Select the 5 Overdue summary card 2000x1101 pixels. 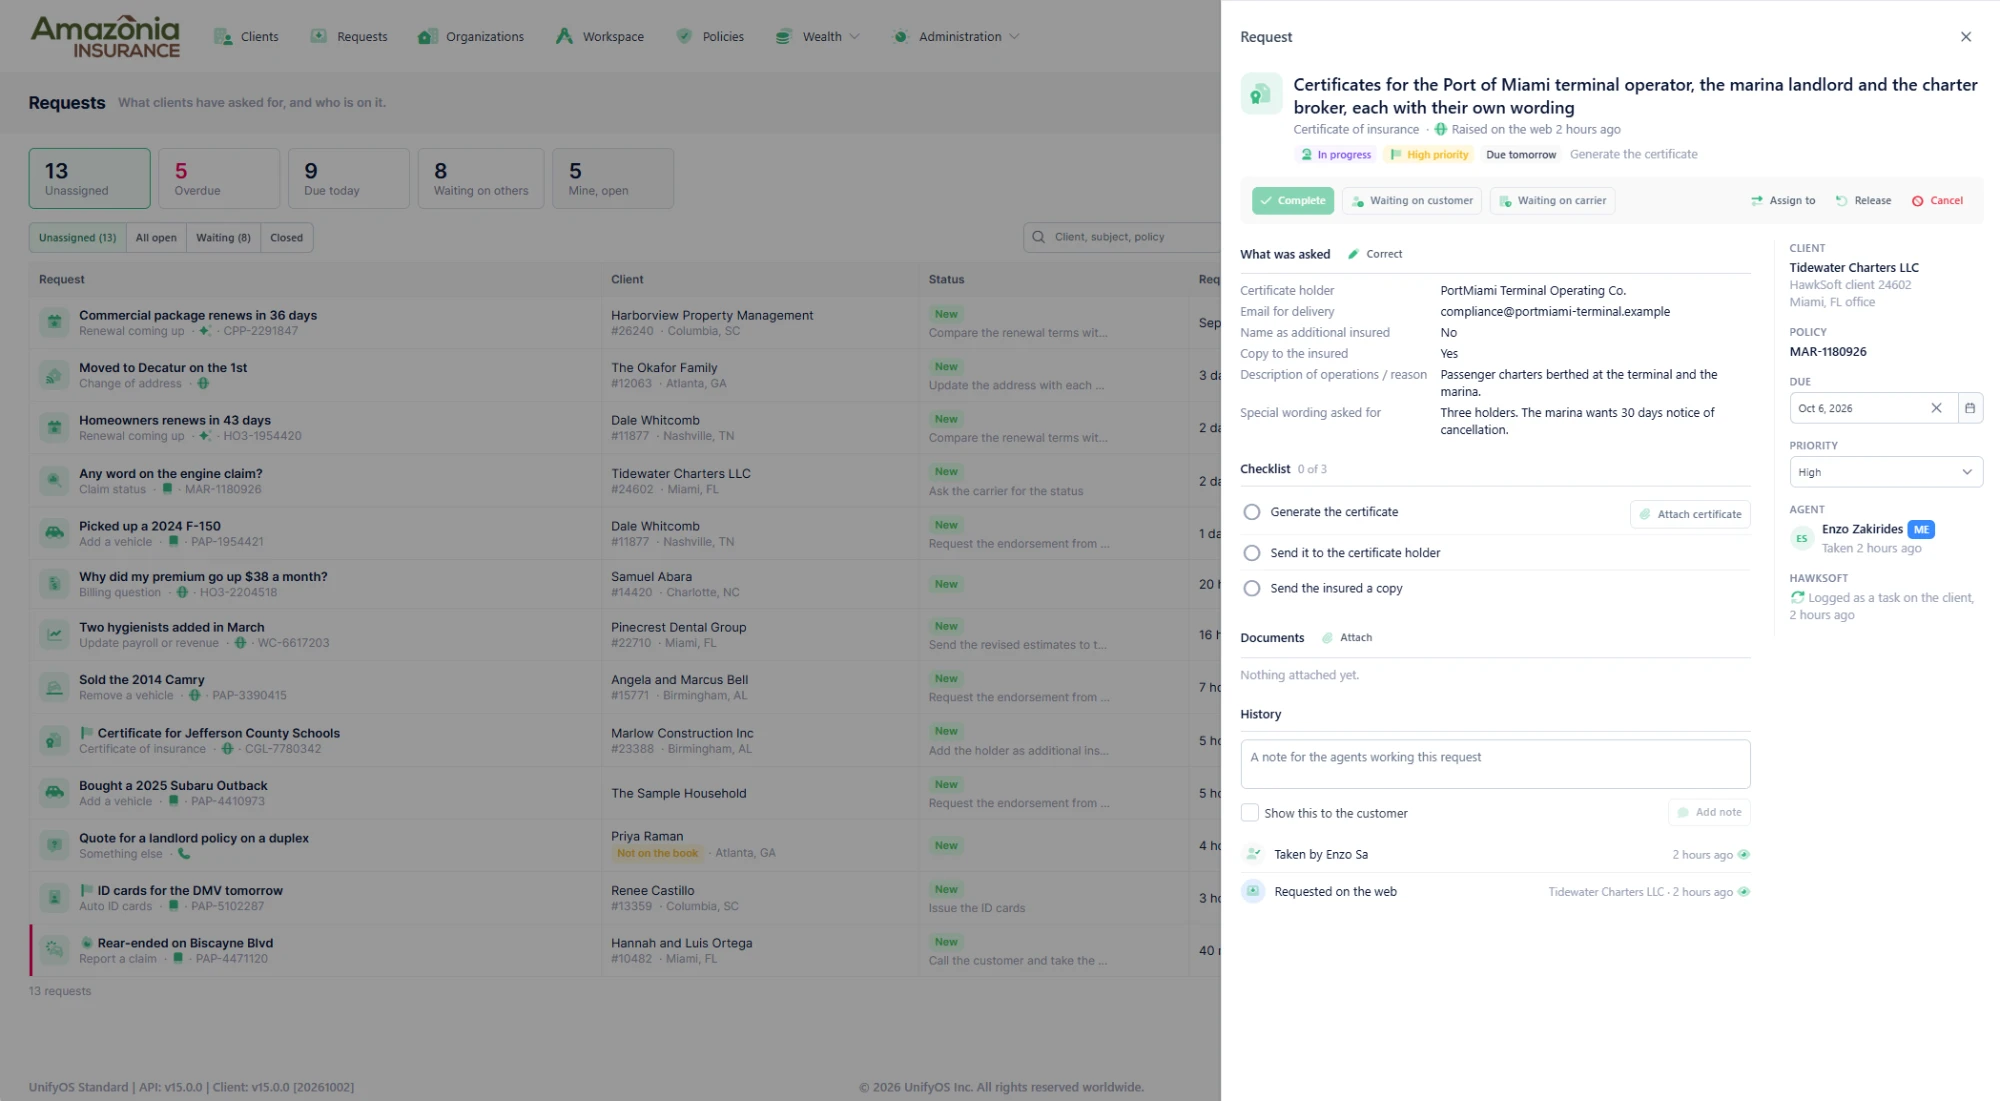[219, 179]
